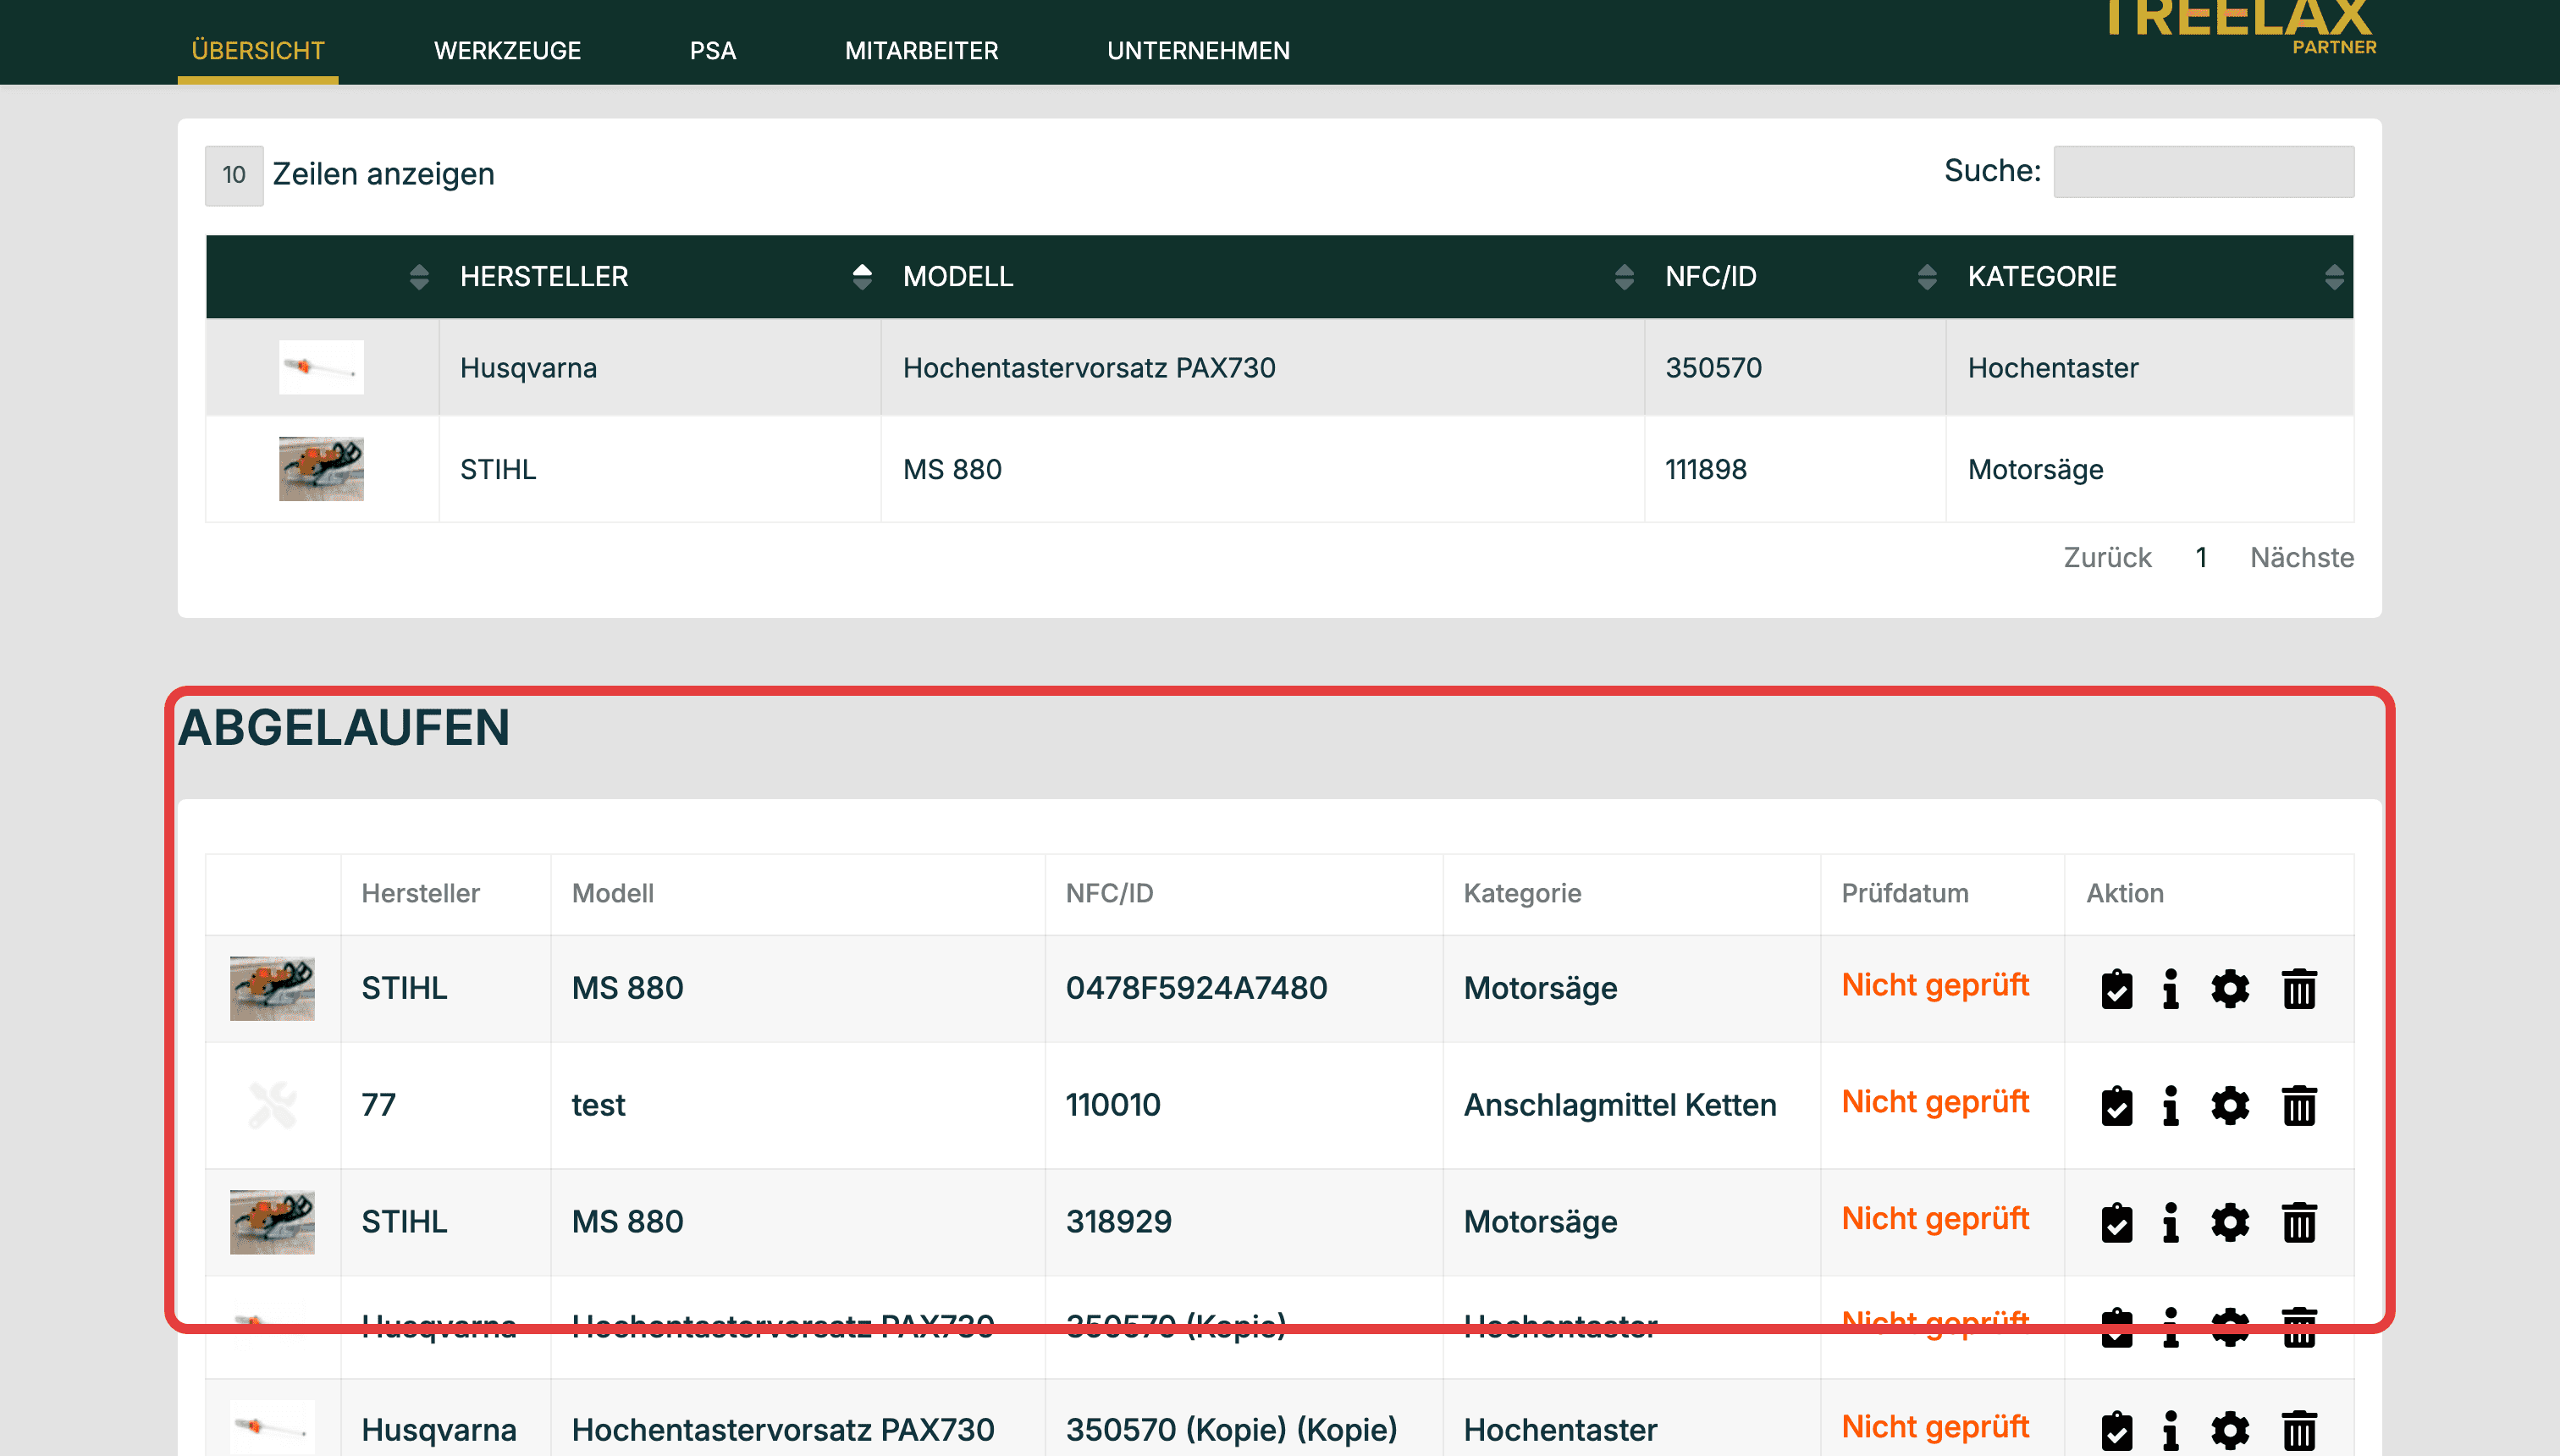
Task: Go to the PSA tab
Action: click(713, 51)
